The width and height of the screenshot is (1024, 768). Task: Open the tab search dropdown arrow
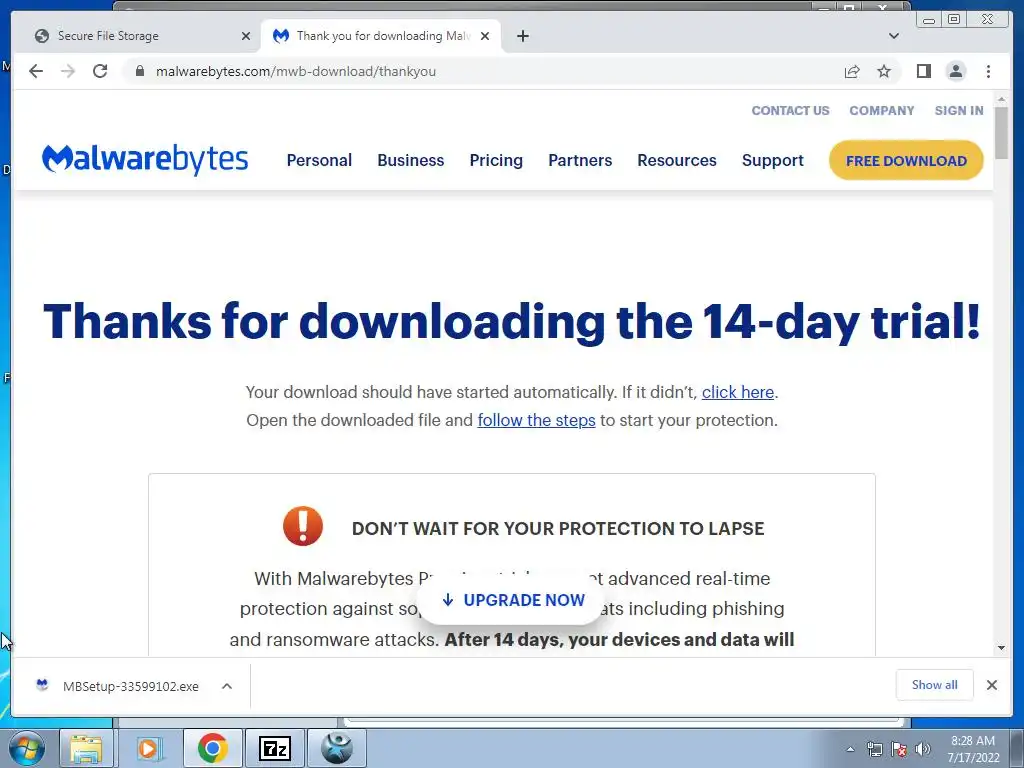point(893,36)
